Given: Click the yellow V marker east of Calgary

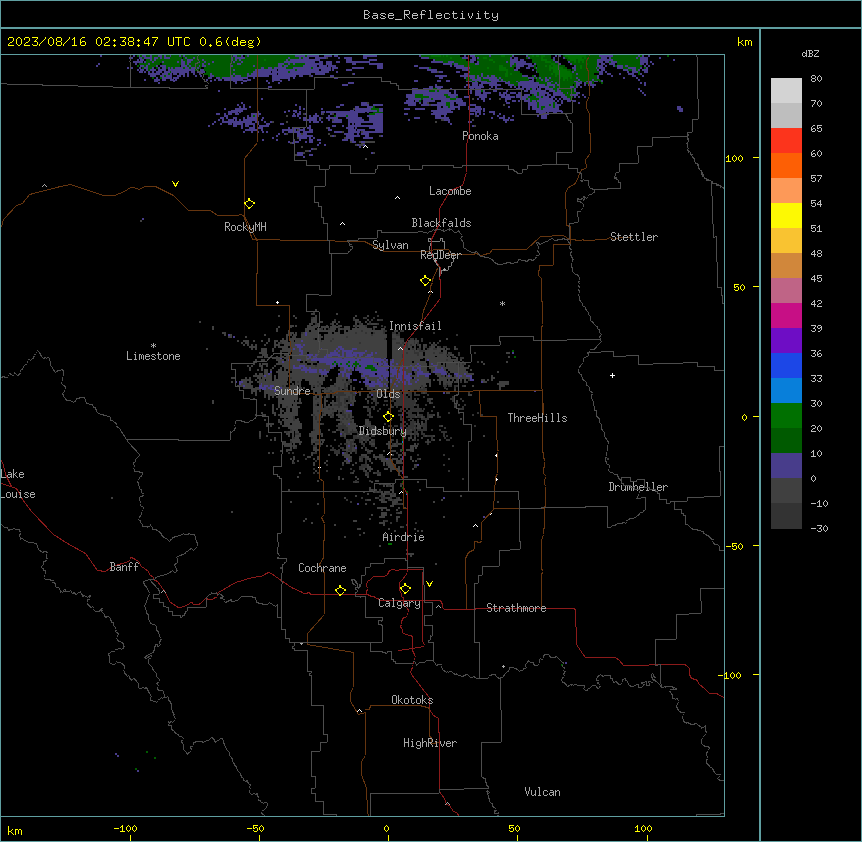Looking at the screenshot, I should (x=429, y=584).
